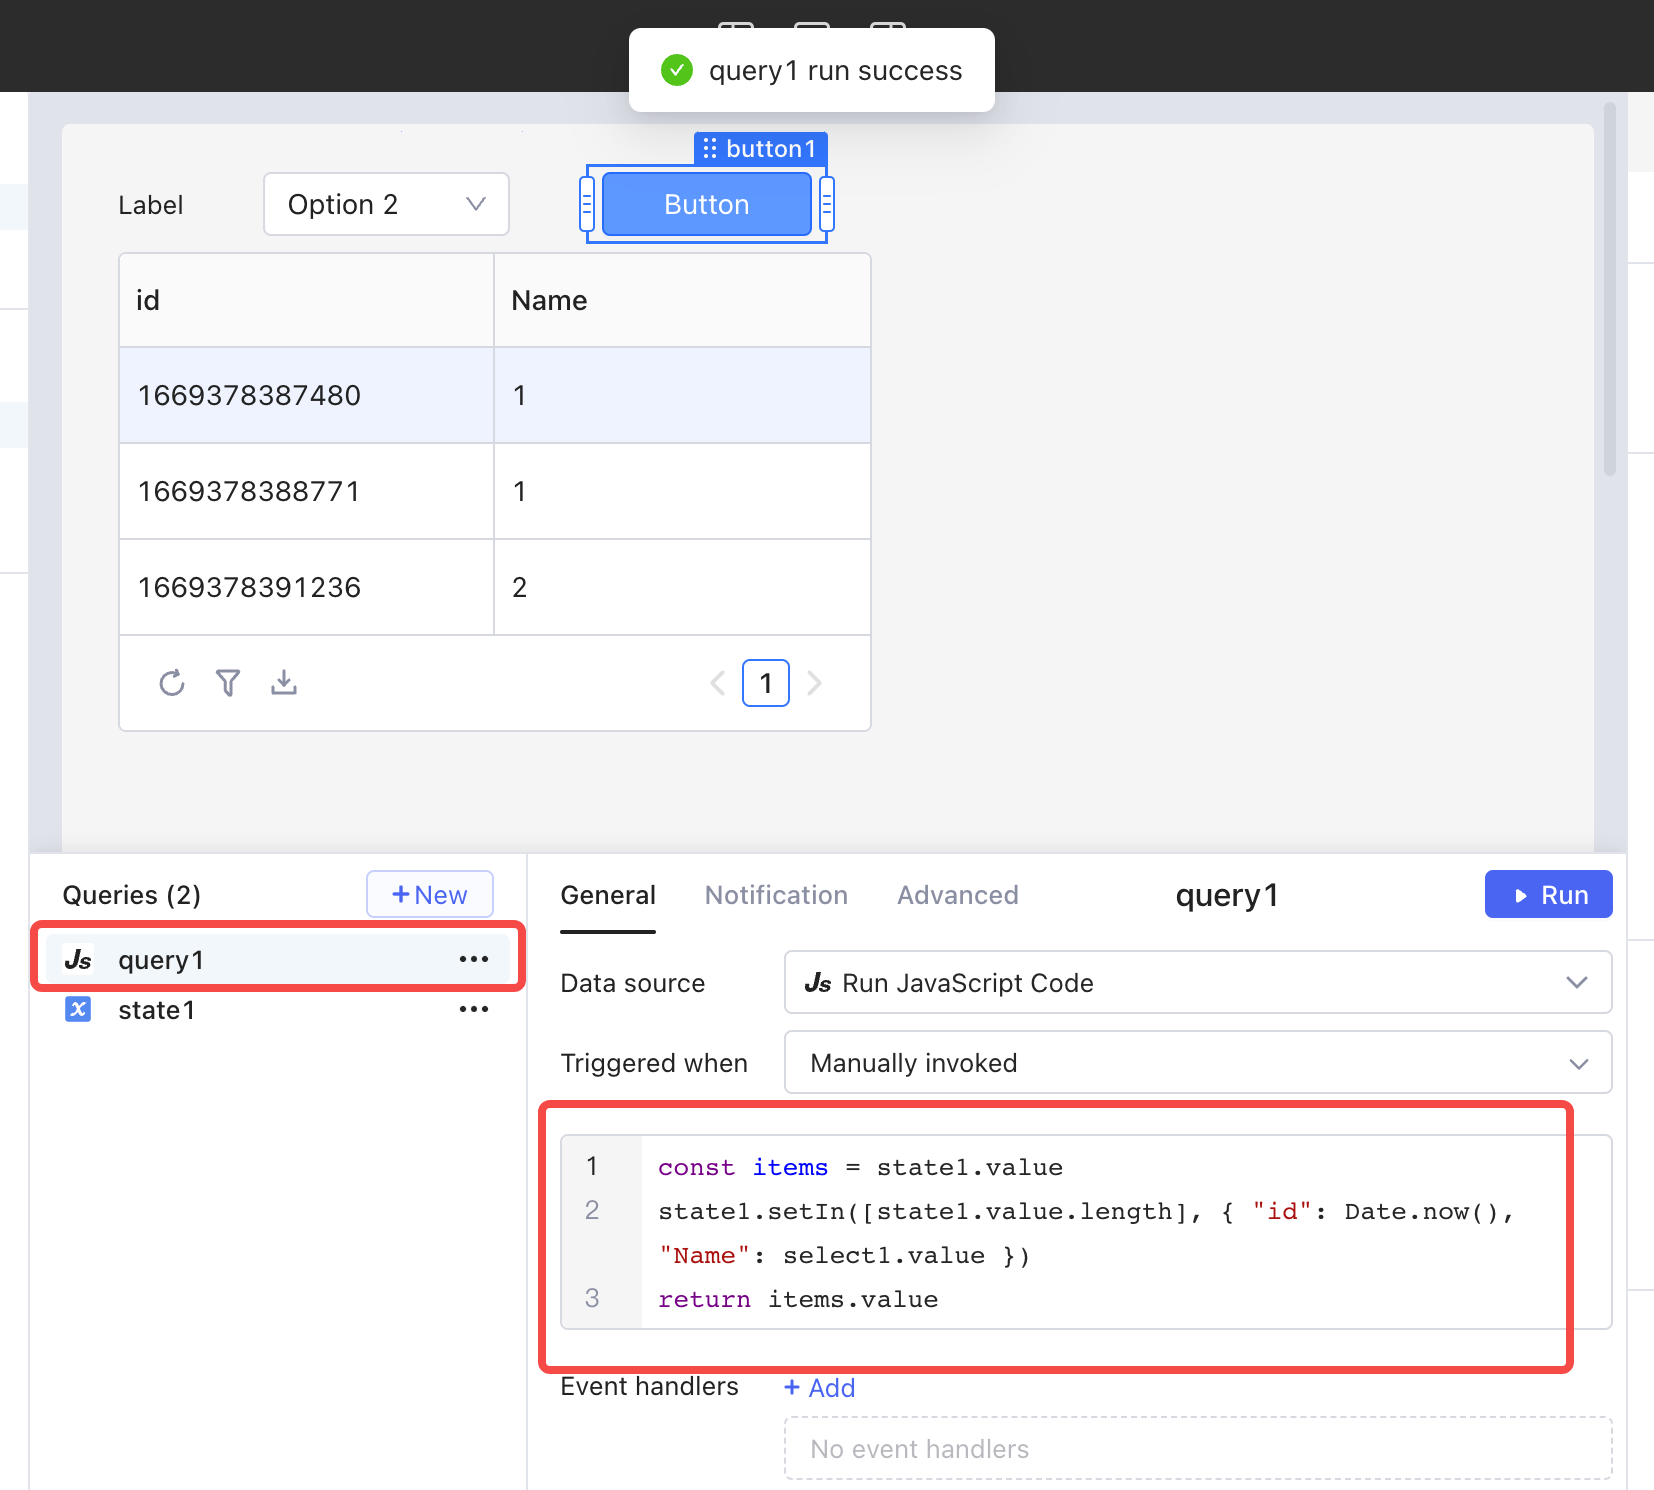This screenshot has width=1654, height=1490.
Task: Download the table data
Action: 283,683
